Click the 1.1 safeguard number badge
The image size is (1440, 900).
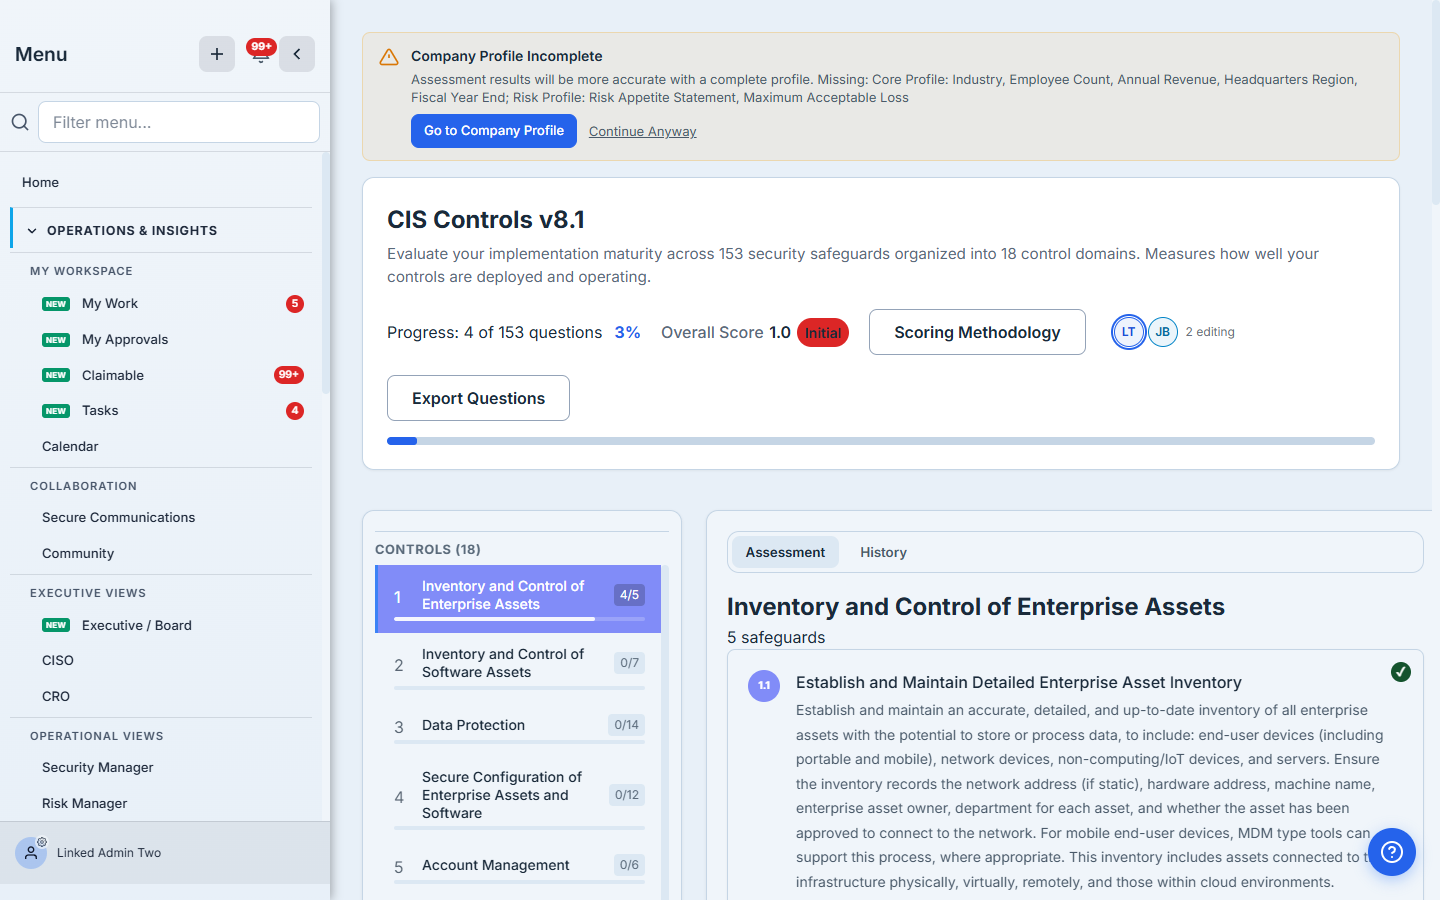pos(764,686)
